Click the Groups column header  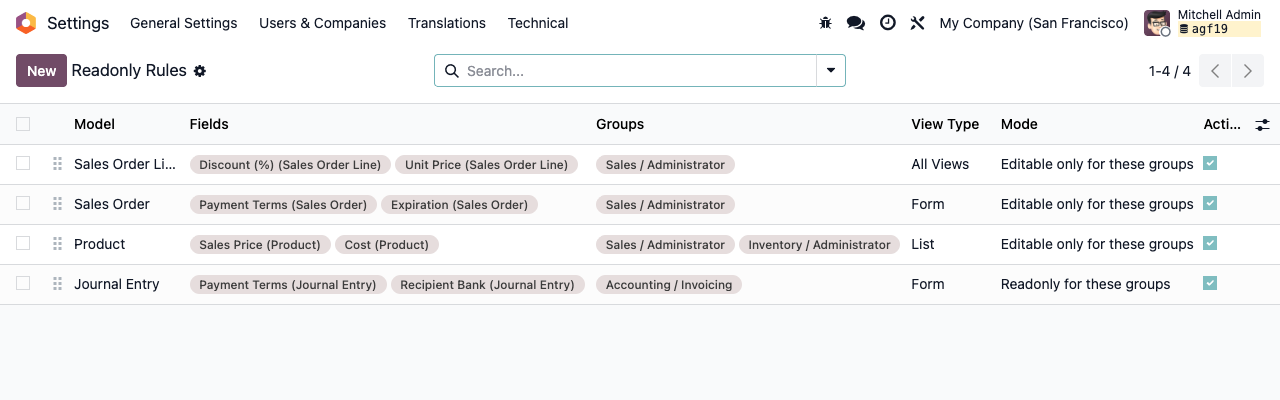coord(620,124)
